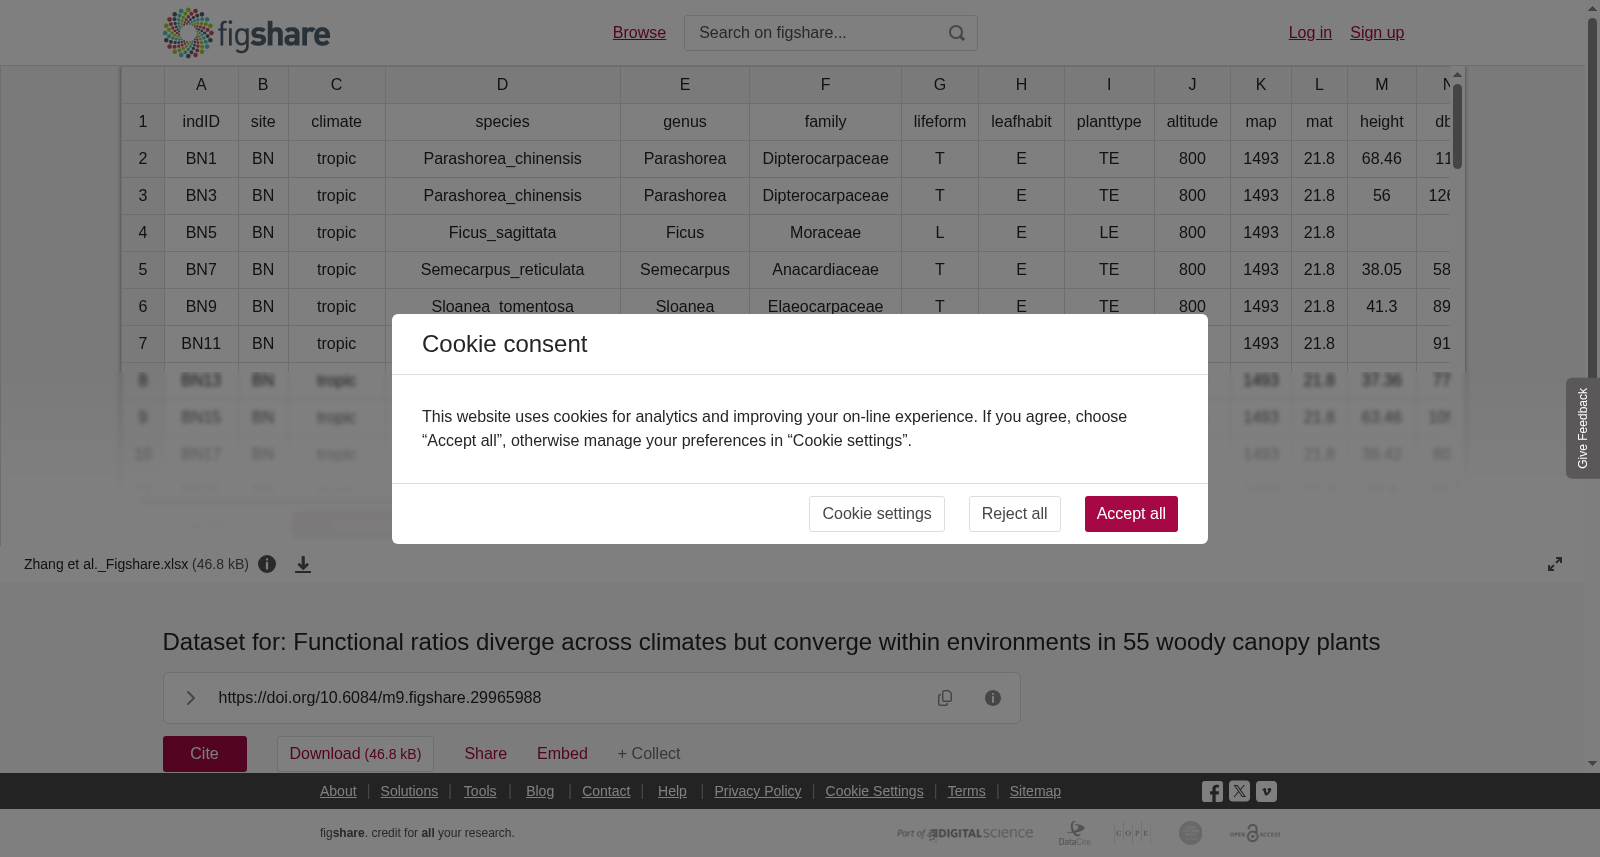Click the 'Anacardiaceae' family cell
1600x857 pixels.
825,270
